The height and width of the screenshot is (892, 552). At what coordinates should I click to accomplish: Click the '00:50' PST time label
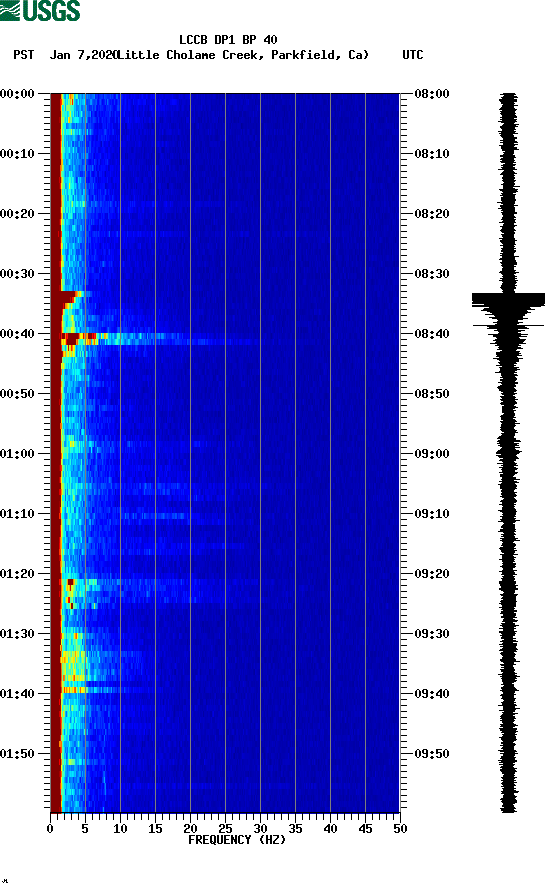pos(17,394)
